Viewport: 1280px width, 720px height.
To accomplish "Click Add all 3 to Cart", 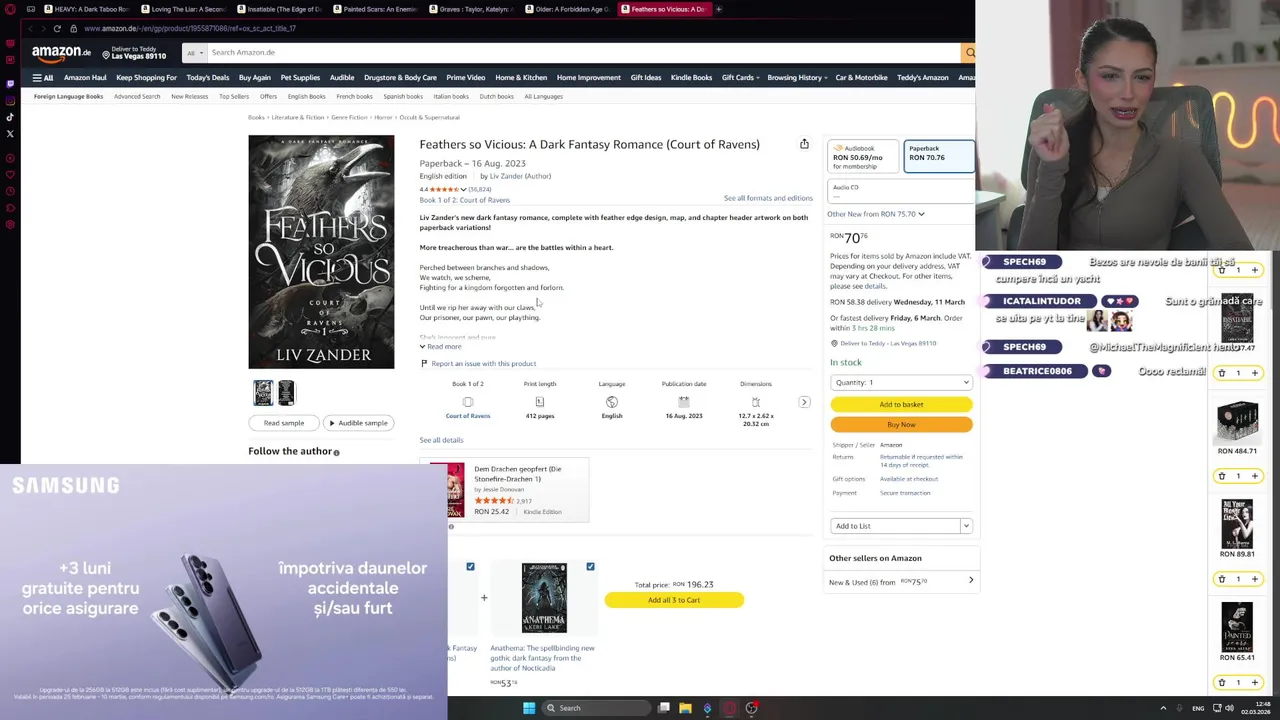I will [x=674, y=600].
